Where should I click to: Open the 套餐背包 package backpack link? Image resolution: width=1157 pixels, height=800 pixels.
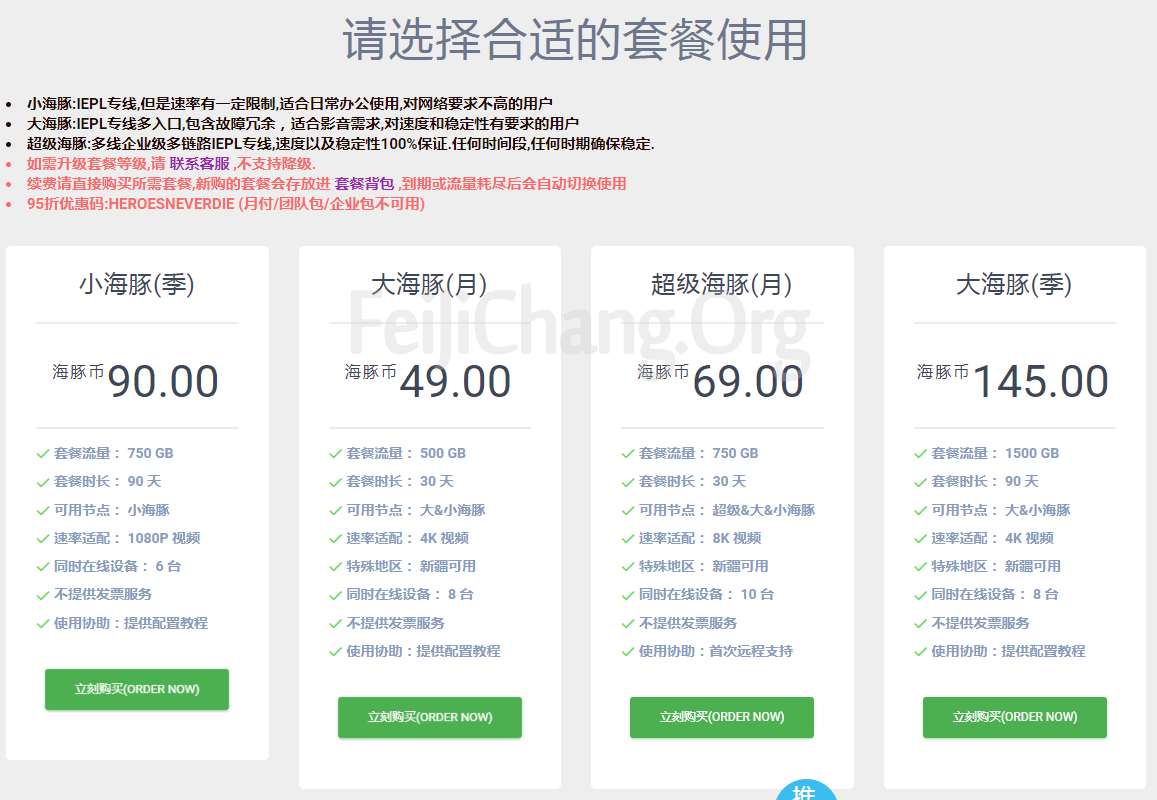[364, 184]
